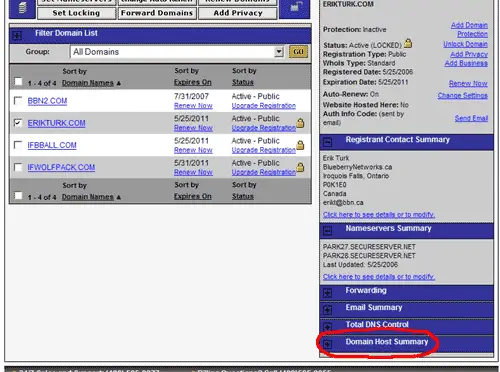Click registrant 'Click here to see details or to modify' link

click(379, 215)
